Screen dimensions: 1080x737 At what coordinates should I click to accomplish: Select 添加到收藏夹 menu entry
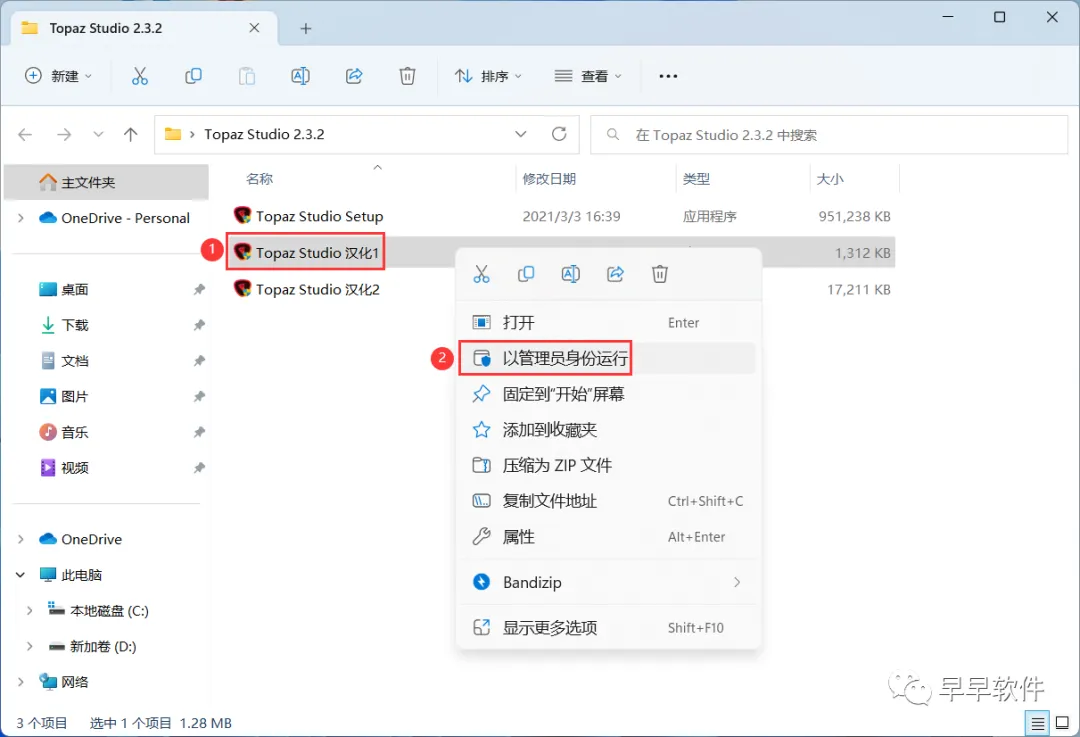click(608, 430)
